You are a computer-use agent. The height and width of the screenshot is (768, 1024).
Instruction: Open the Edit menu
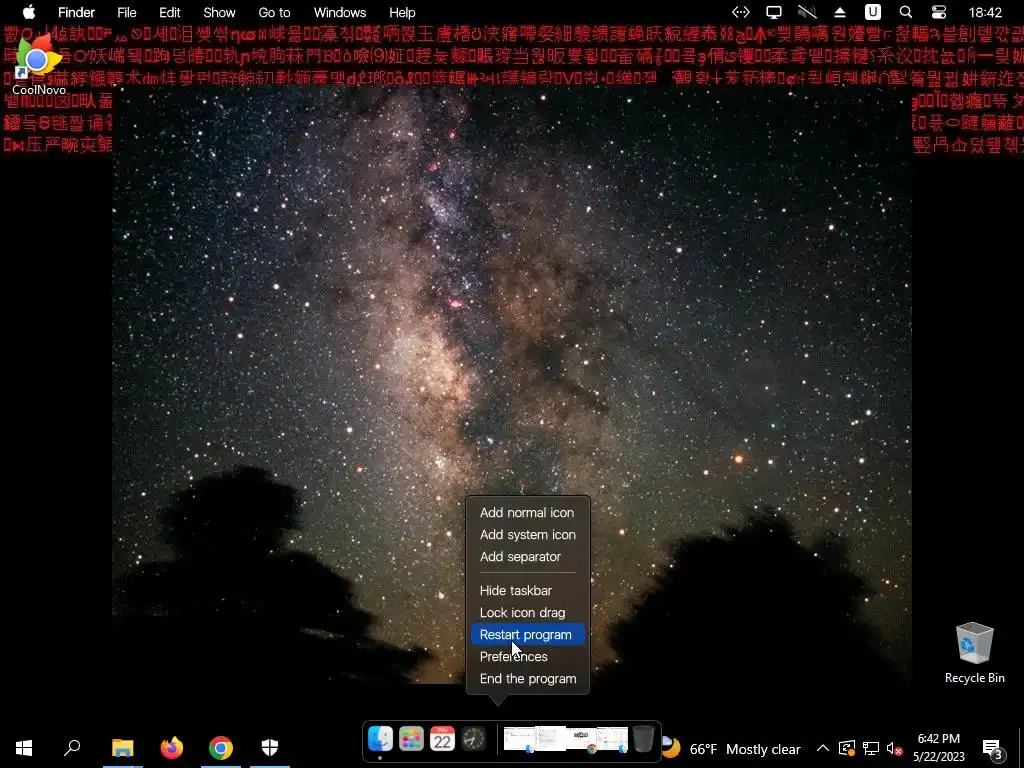170,12
